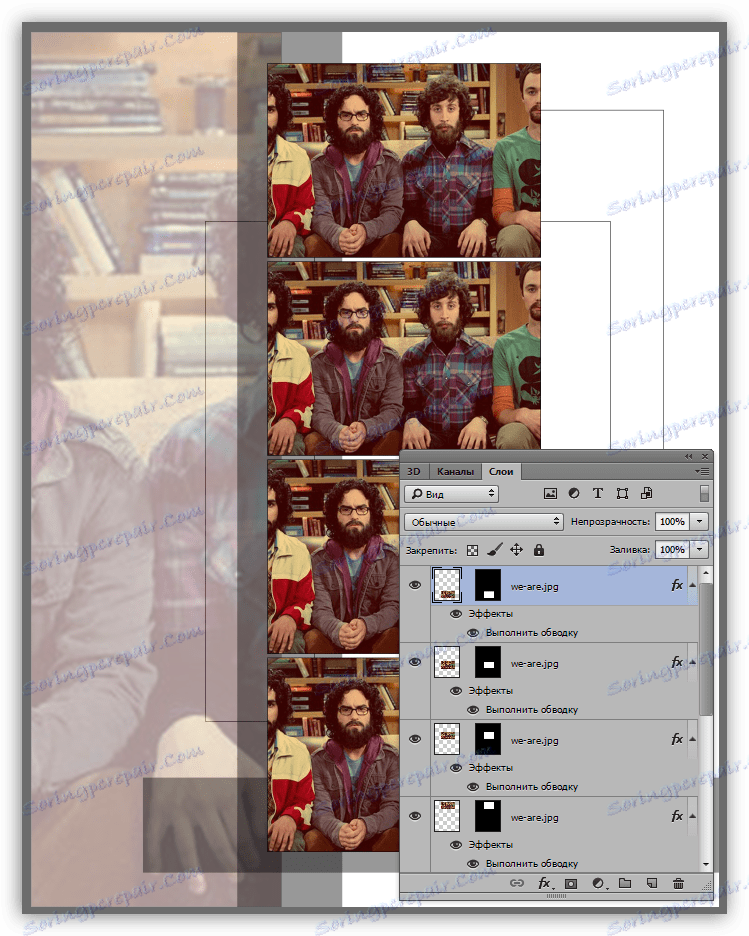Hide the third we-are.jpg layer
The image size is (749, 936).
[x=415, y=740]
